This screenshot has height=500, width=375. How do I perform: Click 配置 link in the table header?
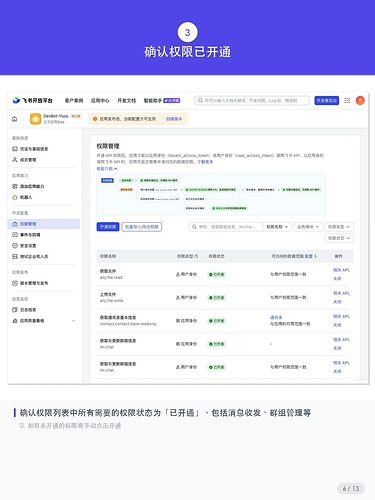tap(311, 256)
